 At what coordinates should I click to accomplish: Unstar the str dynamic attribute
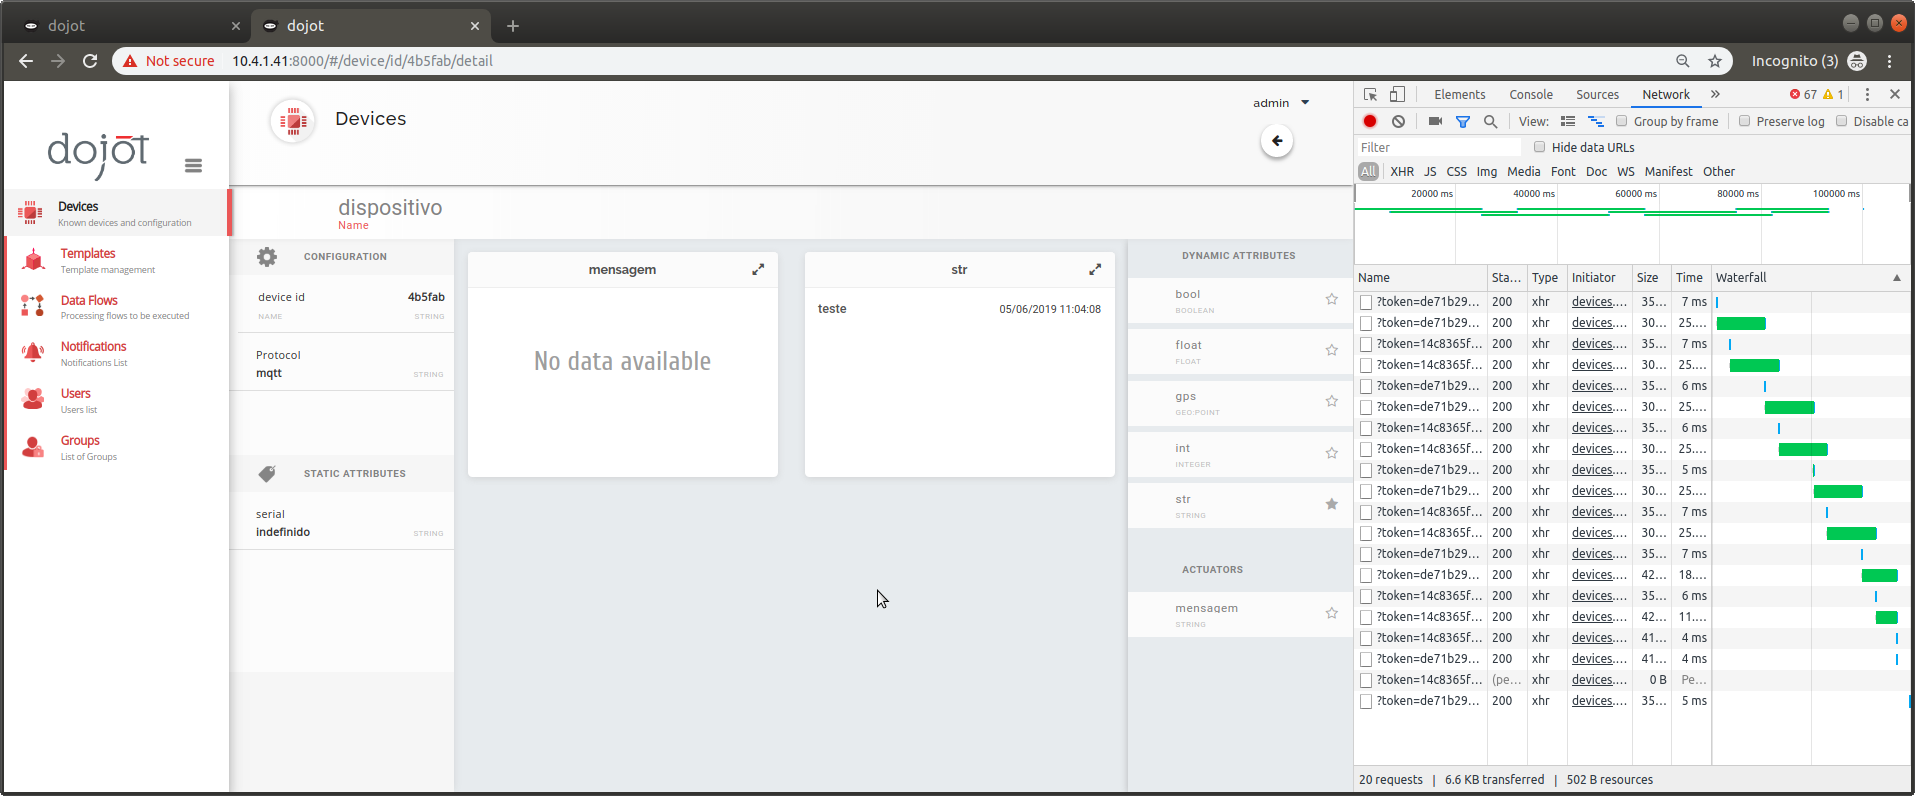[1332, 504]
